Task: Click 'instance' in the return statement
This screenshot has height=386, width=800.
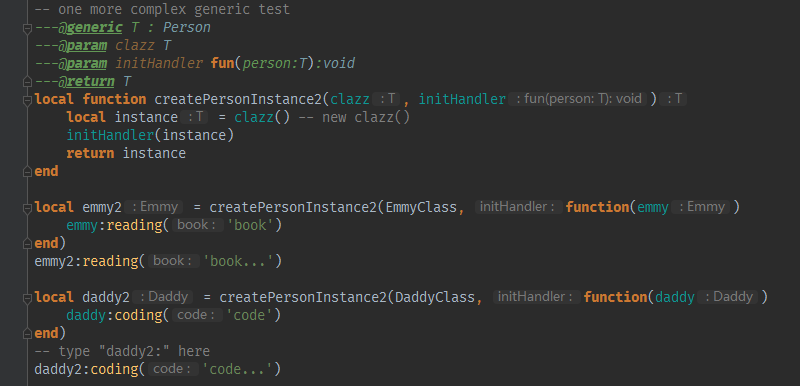Action: coord(154,153)
